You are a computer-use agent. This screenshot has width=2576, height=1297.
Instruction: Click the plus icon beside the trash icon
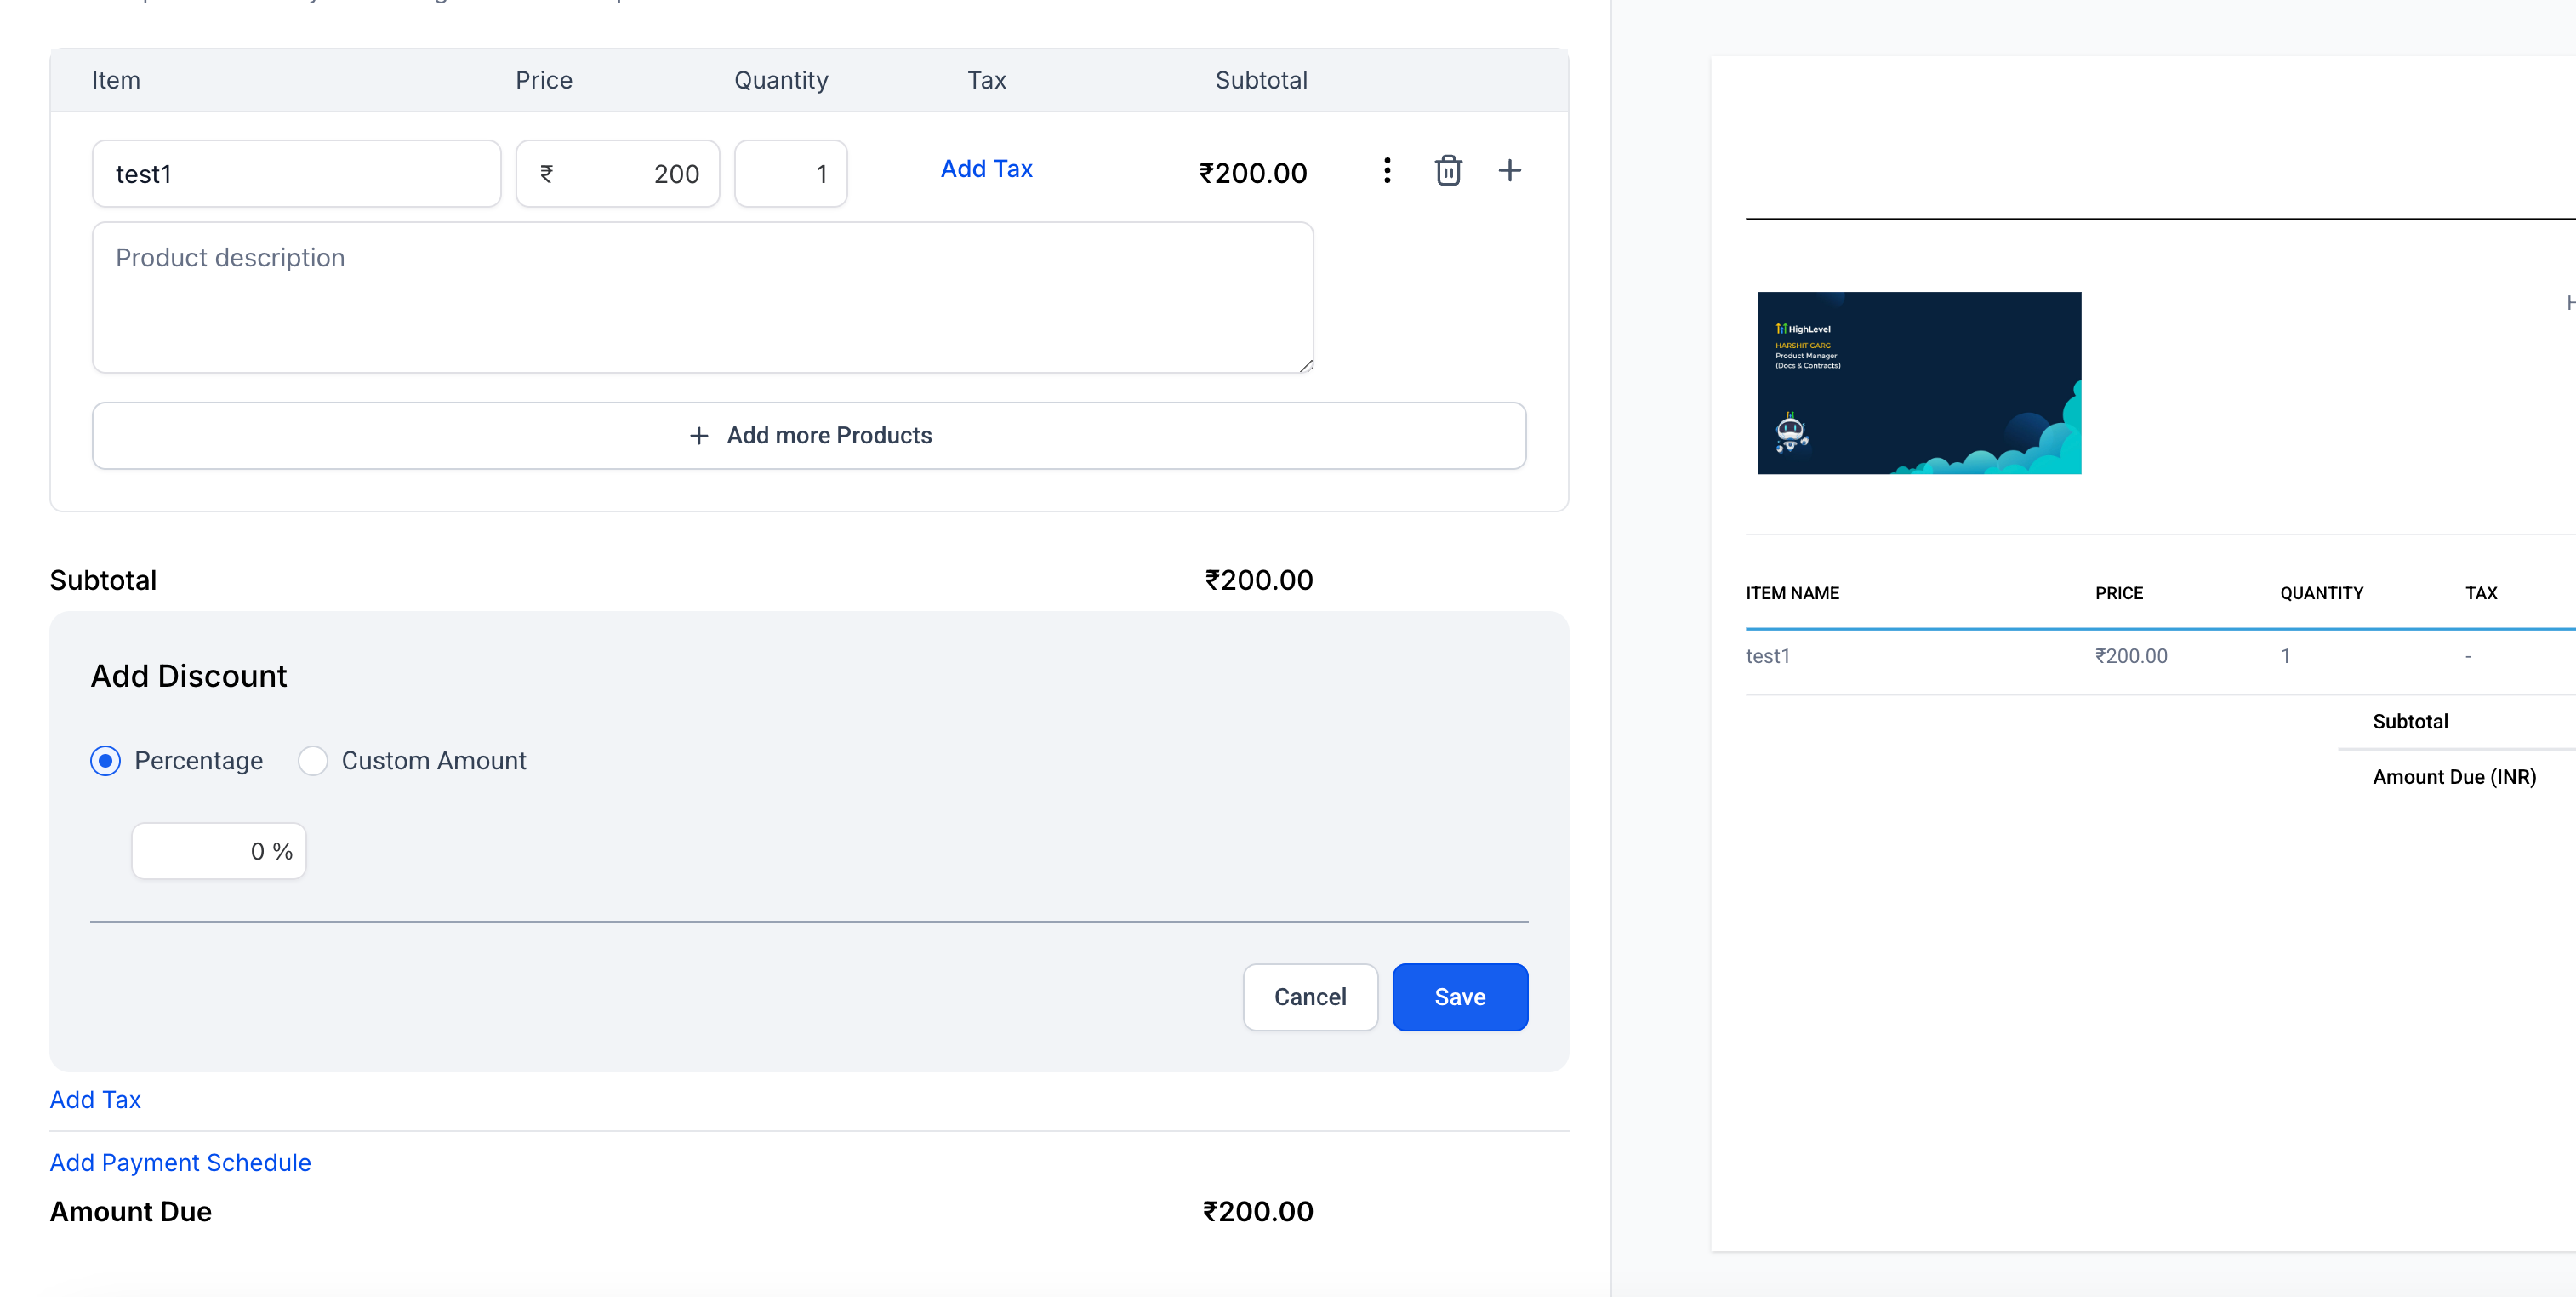1509,171
